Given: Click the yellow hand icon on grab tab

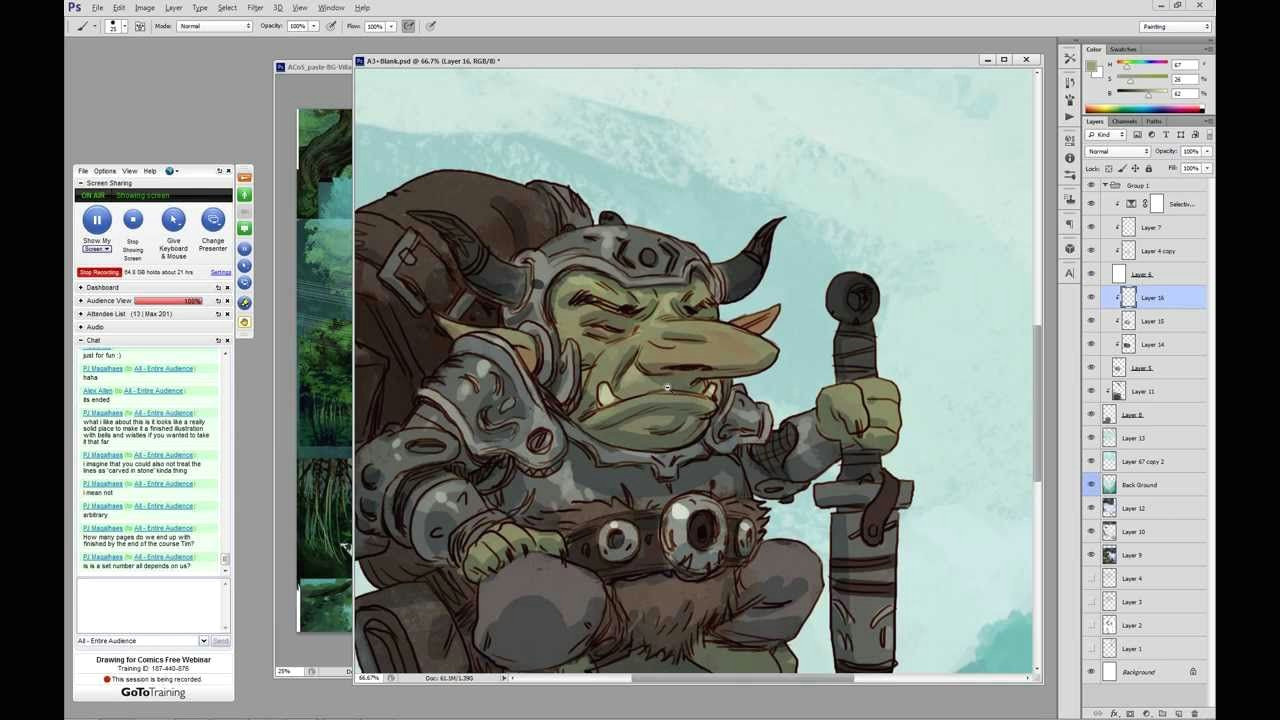Looking at the screenshot, I should click(x=244, y=322).
